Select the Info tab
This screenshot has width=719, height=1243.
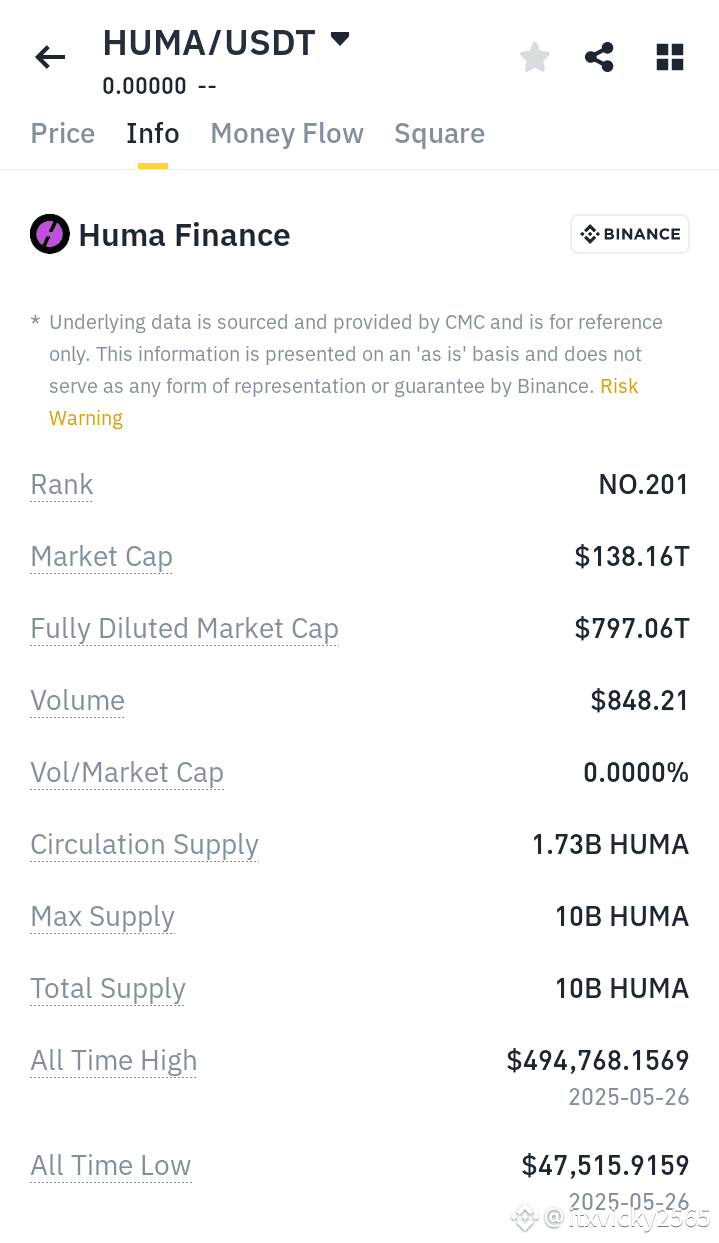click(x=153, y=134)
